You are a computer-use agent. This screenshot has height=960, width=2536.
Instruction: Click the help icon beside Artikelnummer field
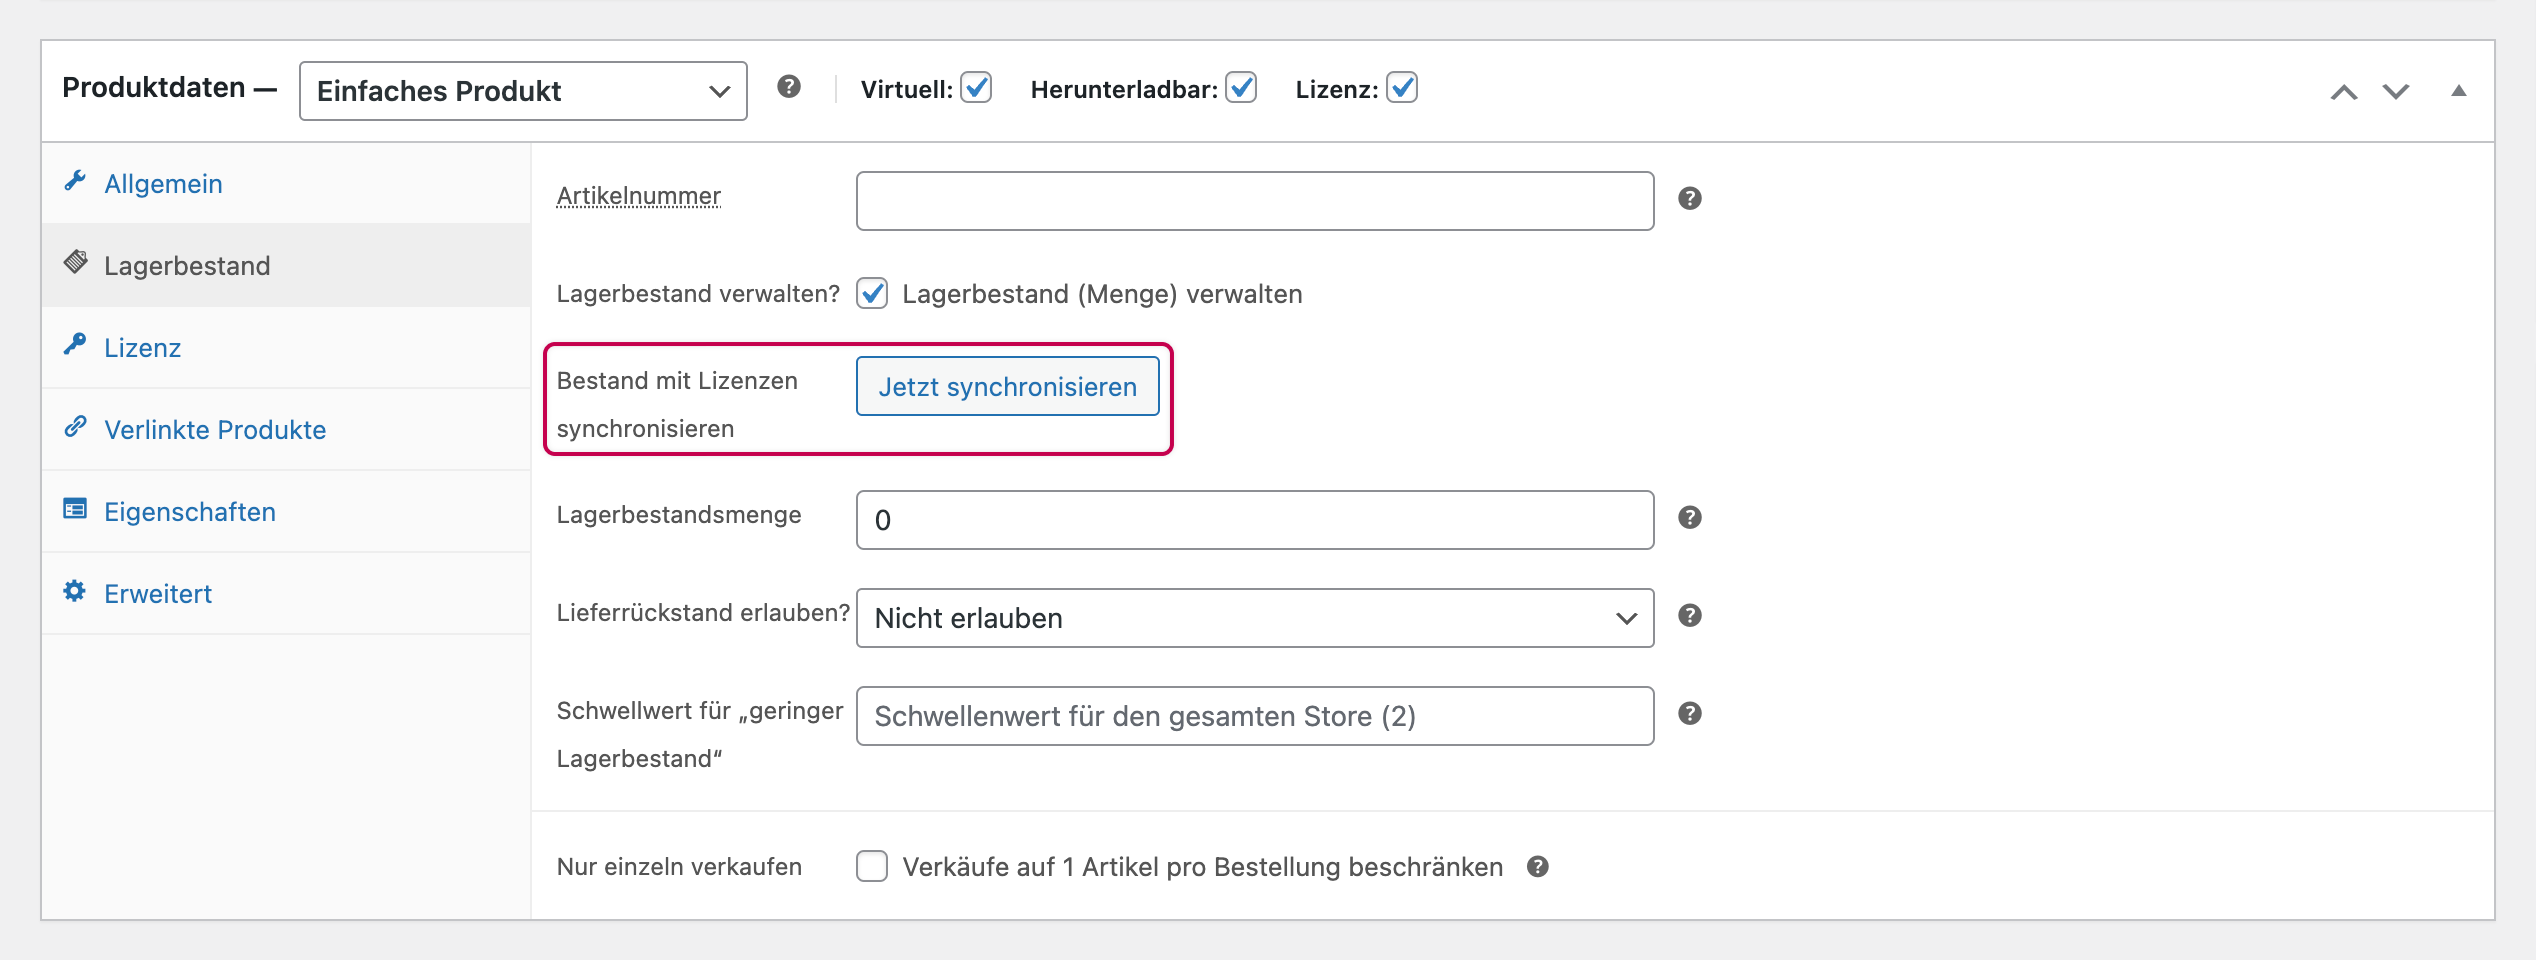tap(1690, 199)
